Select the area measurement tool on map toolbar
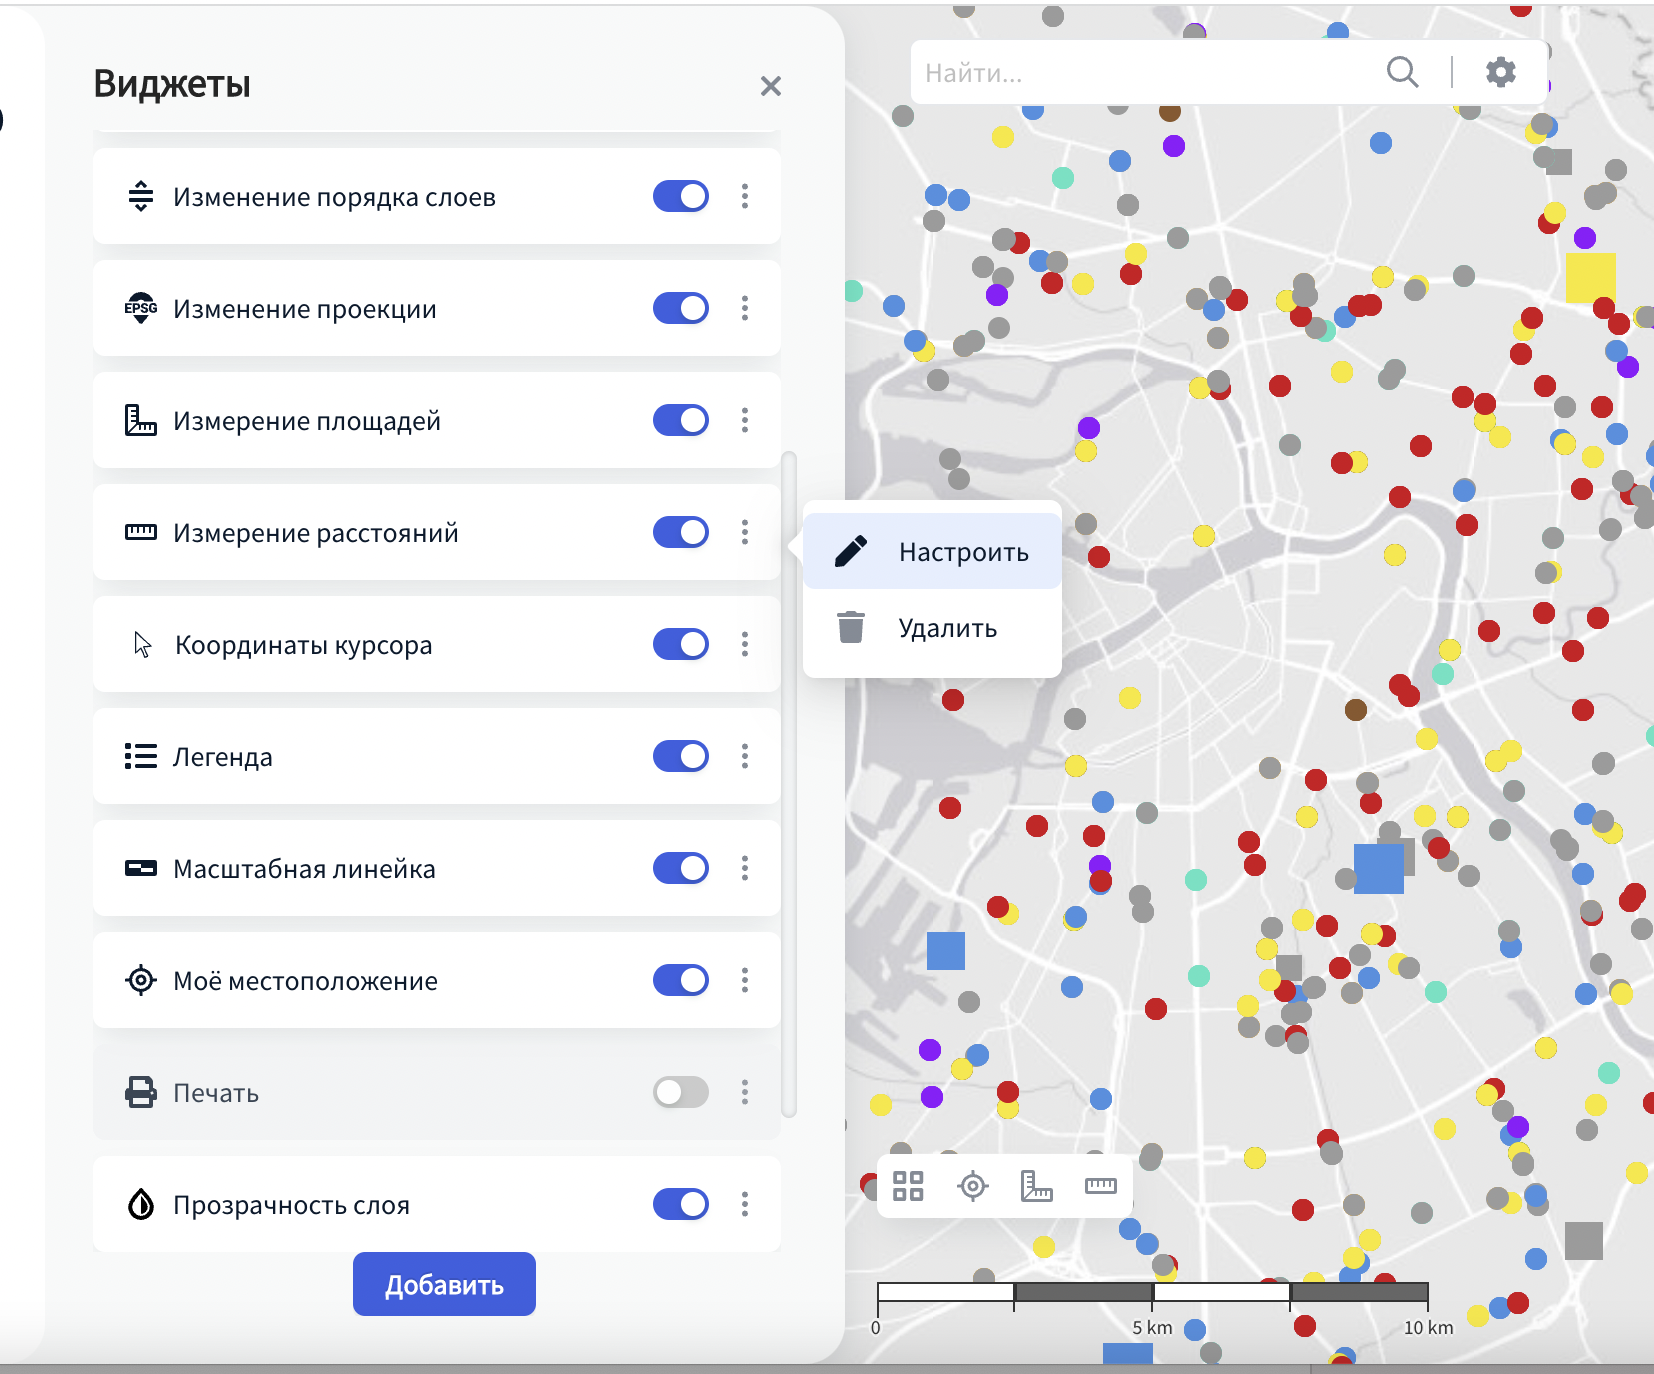Image resolution: width=1654 pixels, height=1374 pixels. coord(1036,1186)
